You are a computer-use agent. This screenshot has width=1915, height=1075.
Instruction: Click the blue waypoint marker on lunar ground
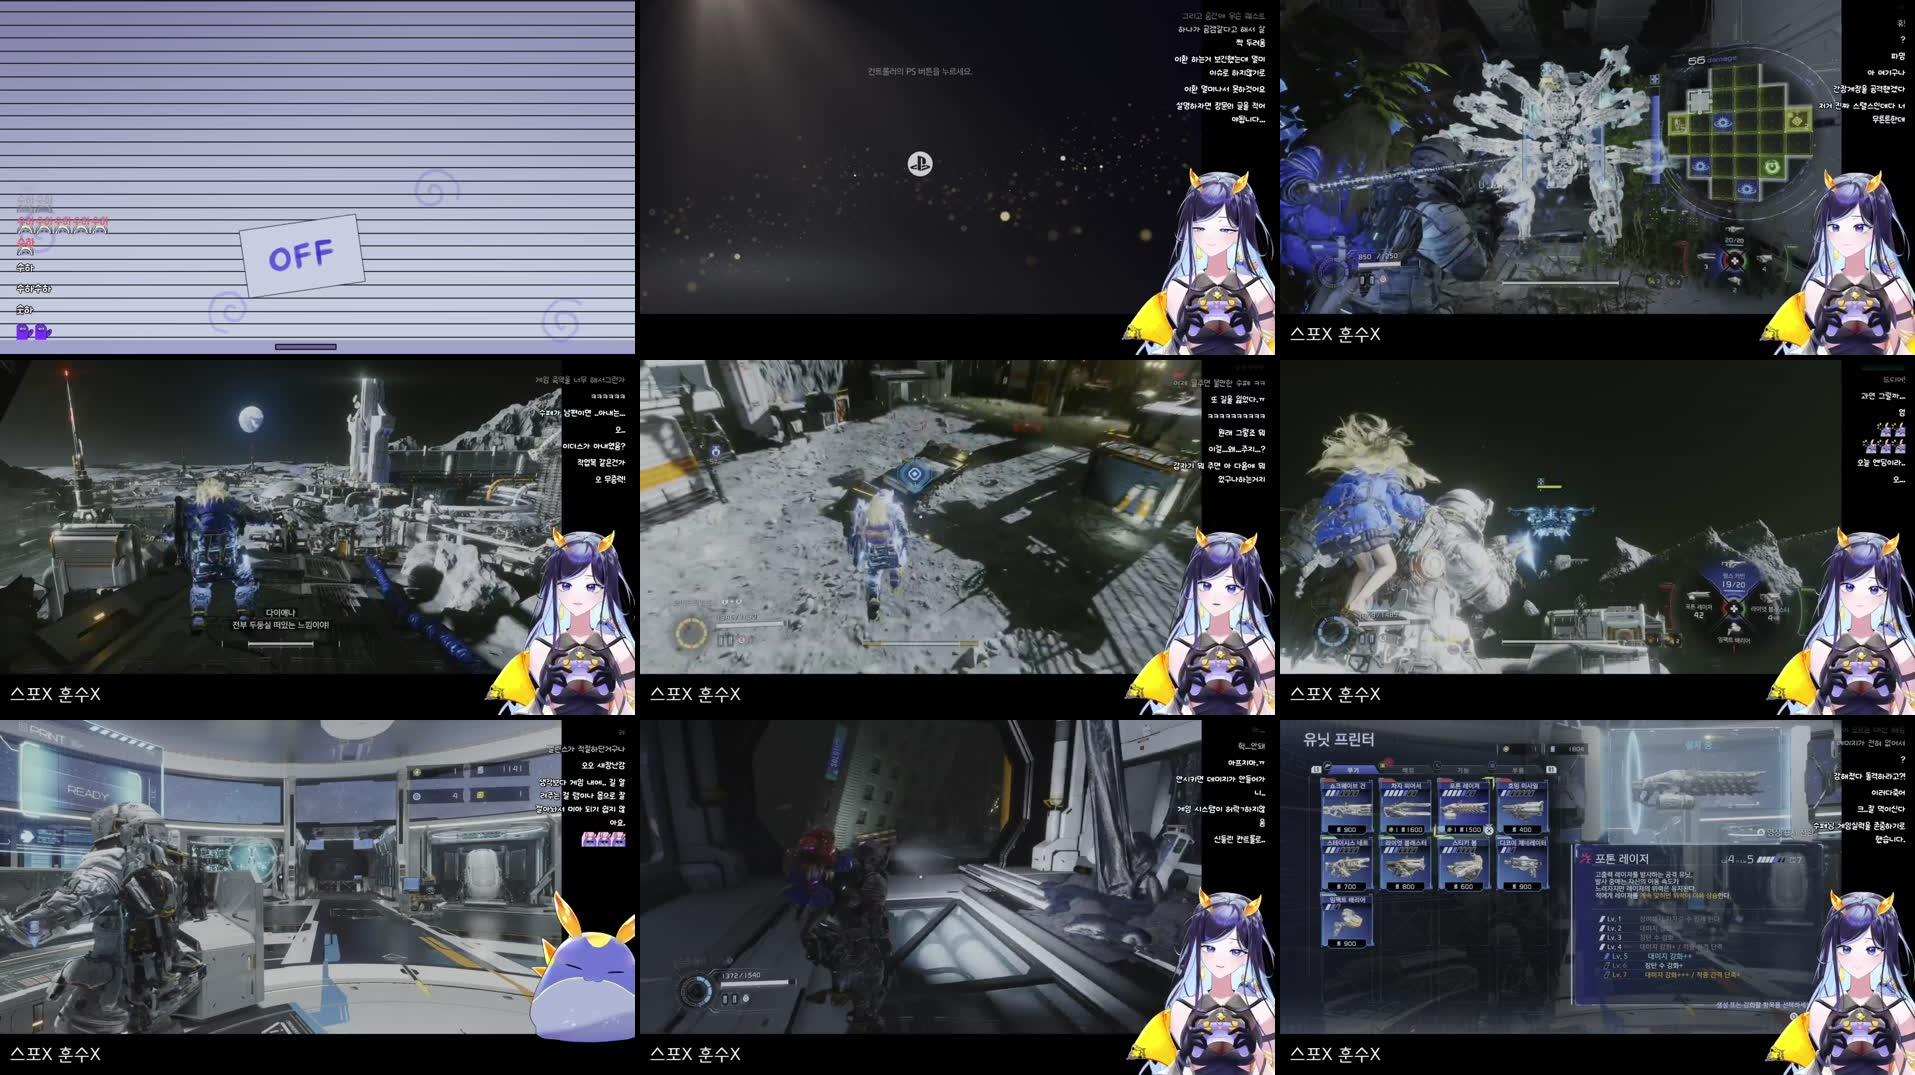click(x=915, y=474)
